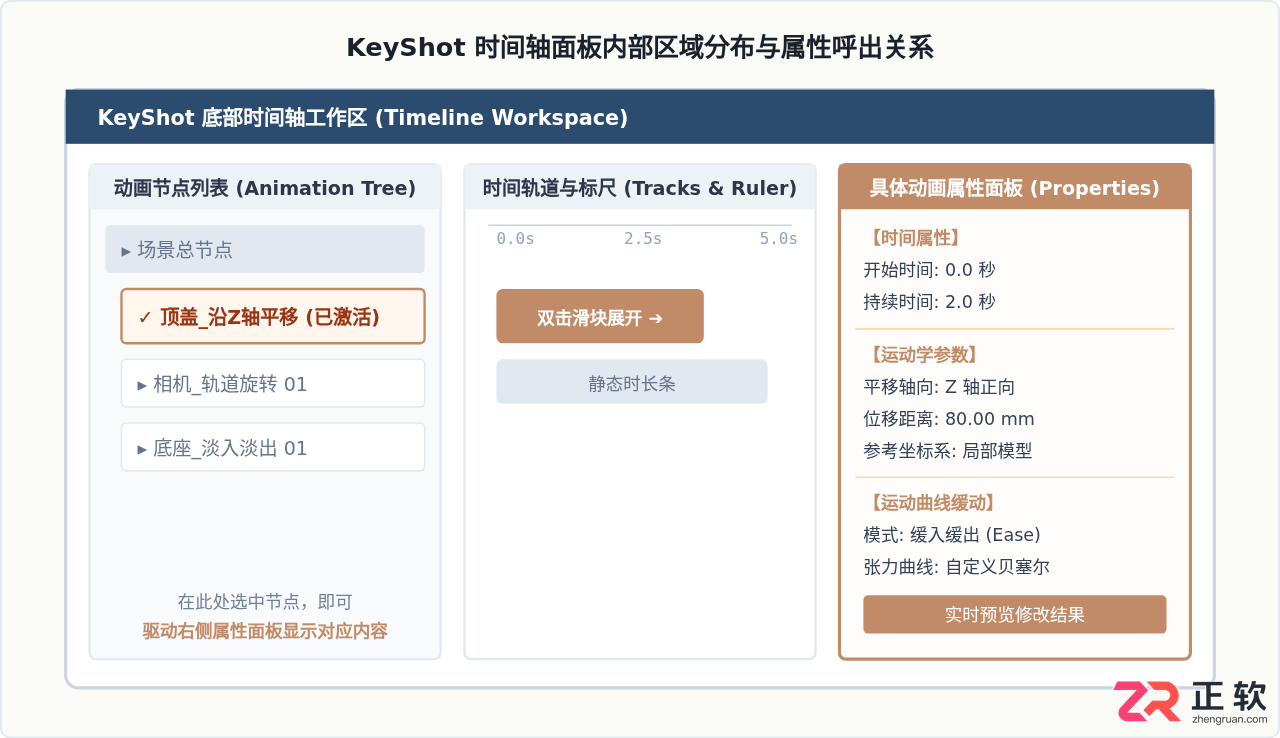Select the 顶盖_沿Z轴平移 (已激活) node label

click(x=270, y=318)
